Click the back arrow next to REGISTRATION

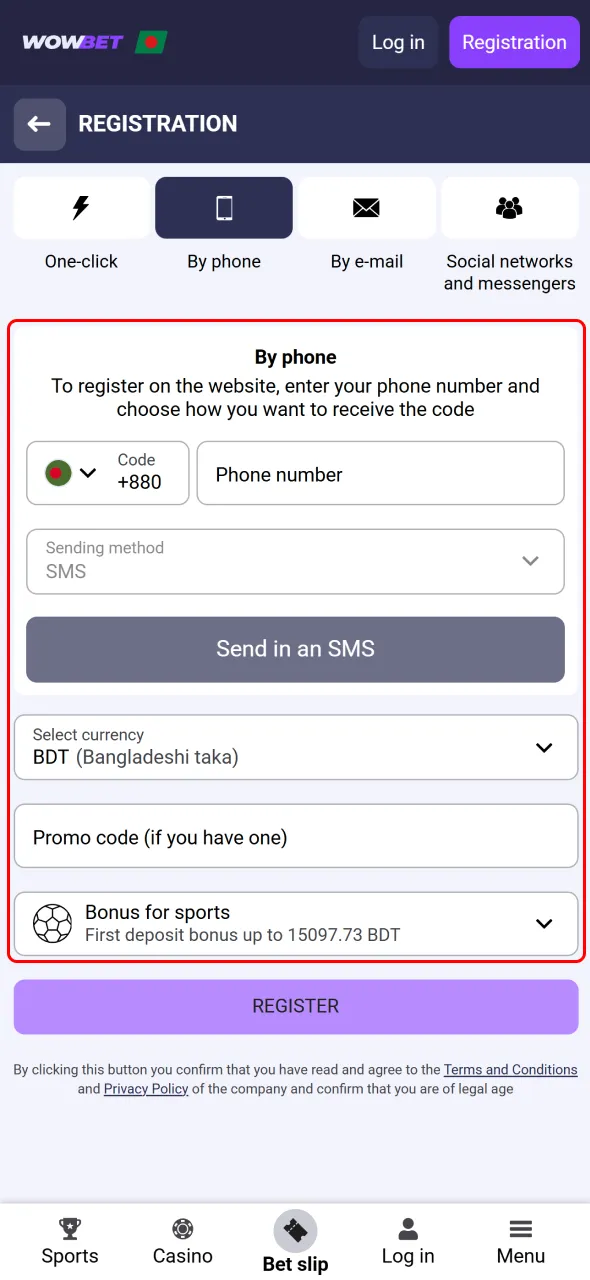coord(39,124)
